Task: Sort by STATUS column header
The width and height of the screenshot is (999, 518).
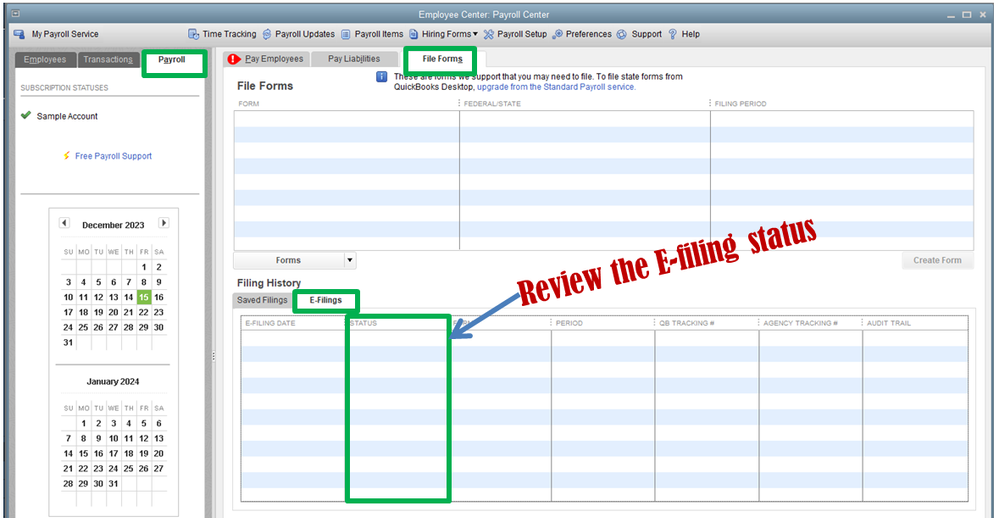Action: [x=364, y=323]
